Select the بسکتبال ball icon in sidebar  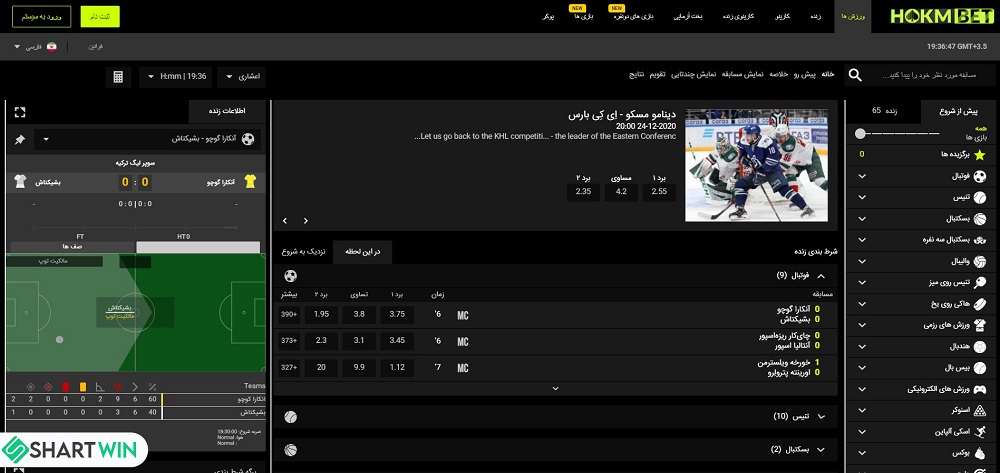[x=980, y=219]
